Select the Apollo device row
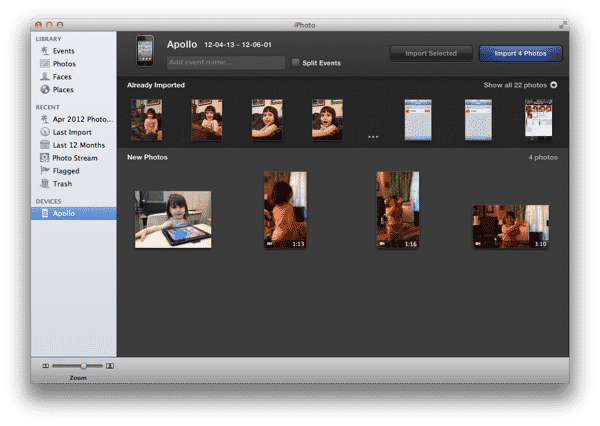Viewport: 600px width, 426px height. point(74,213)
